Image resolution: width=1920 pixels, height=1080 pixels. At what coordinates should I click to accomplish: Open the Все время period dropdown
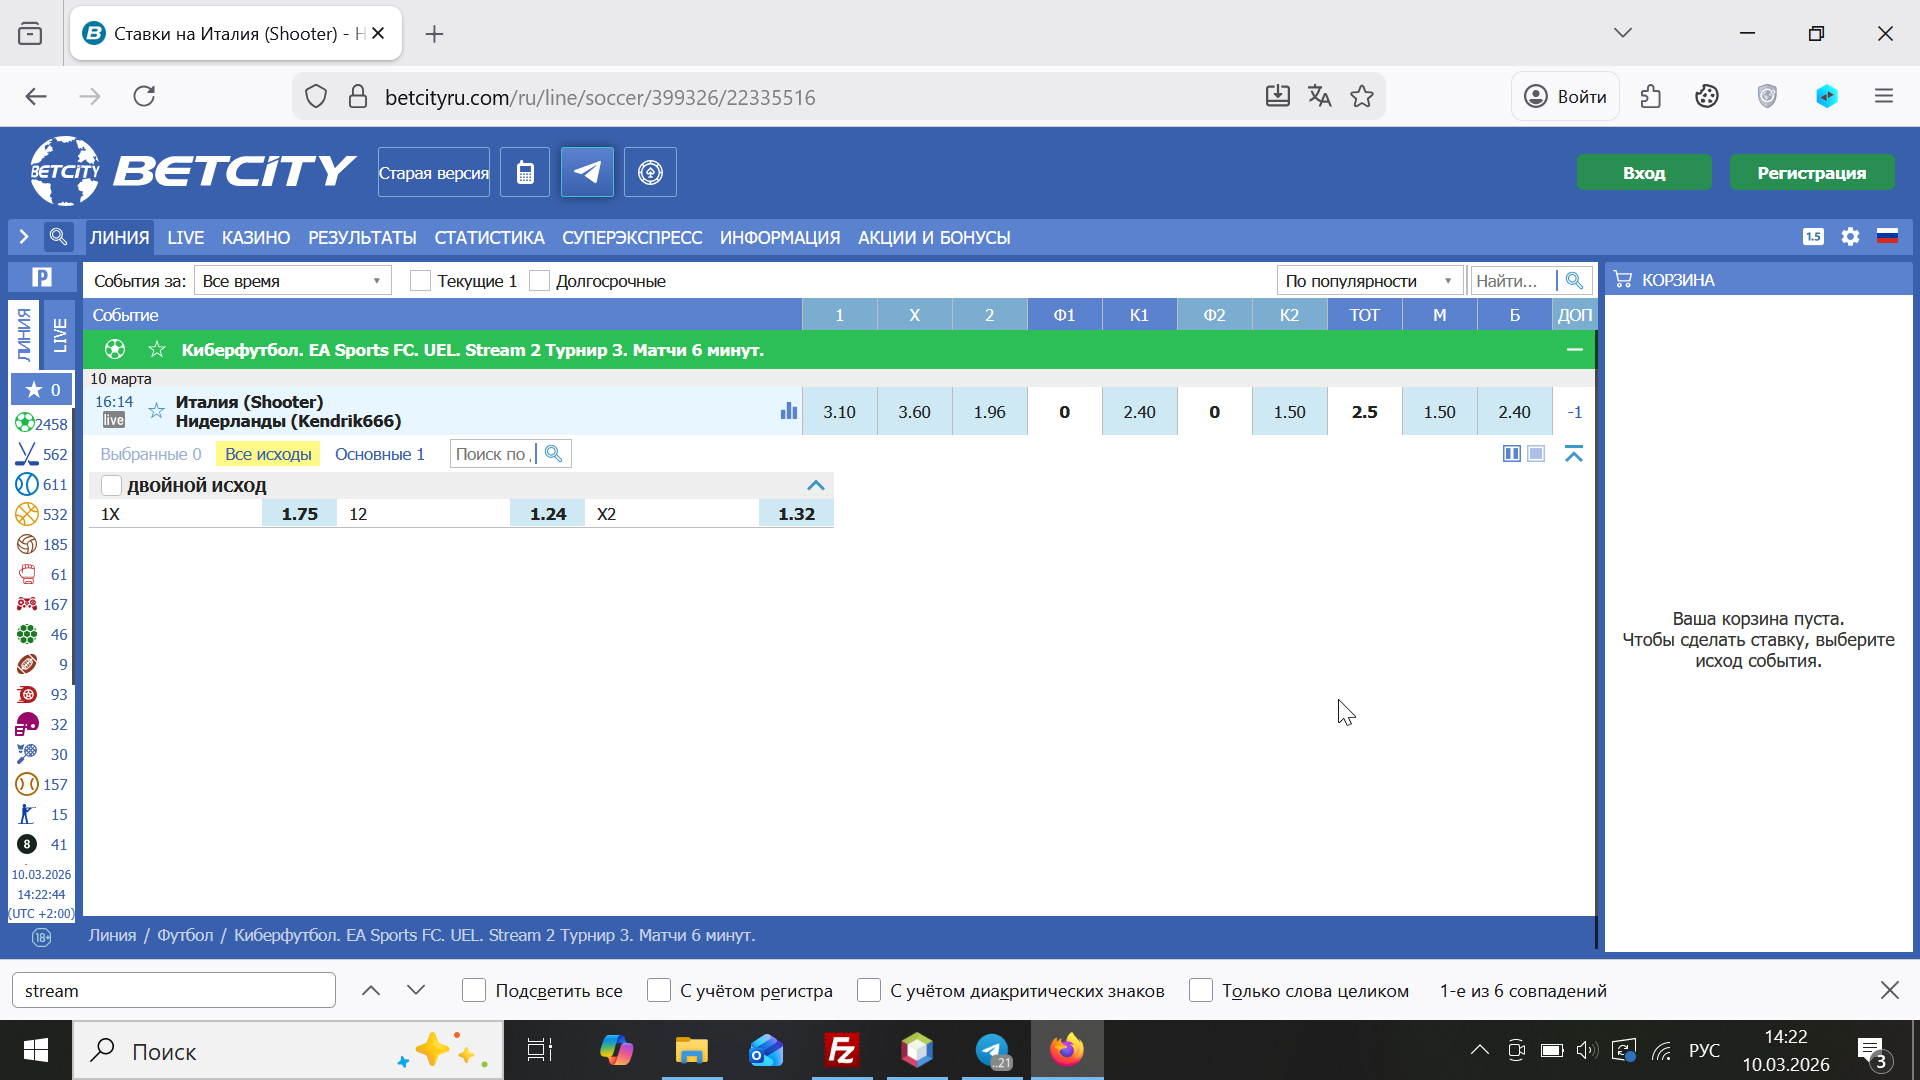click(292, 281)
